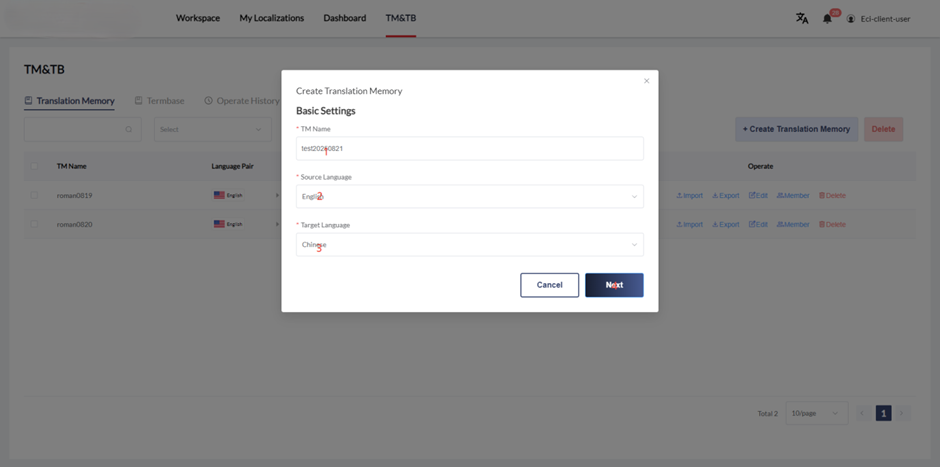This screenshot has width=940, height=467.
Task: Click the search magnifier icon
Action: pos(129,129)
